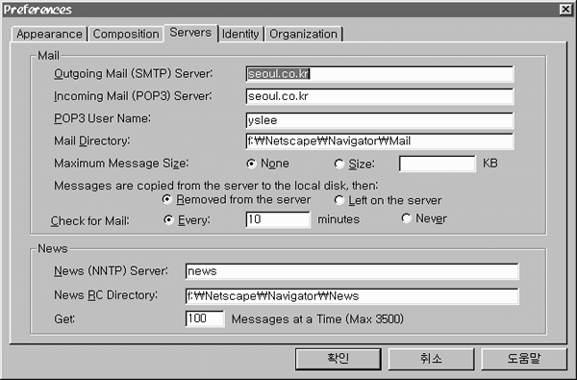Viewport: 577px width, 380px height.
Task: Set Check for Mail to Never
Action: pyautogui.click(x=406, y=219)
